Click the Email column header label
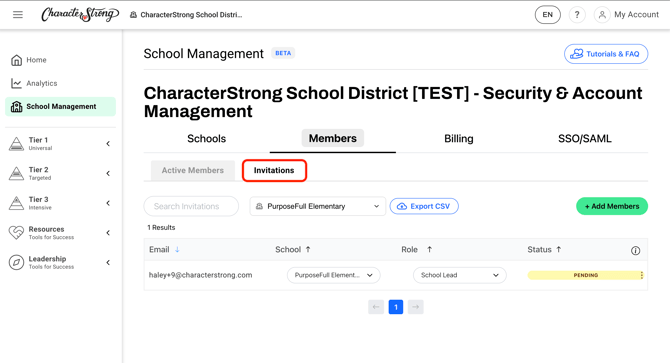Image resolution: width=670 pixels, height=363 pixels. click(x=159, y=249)
